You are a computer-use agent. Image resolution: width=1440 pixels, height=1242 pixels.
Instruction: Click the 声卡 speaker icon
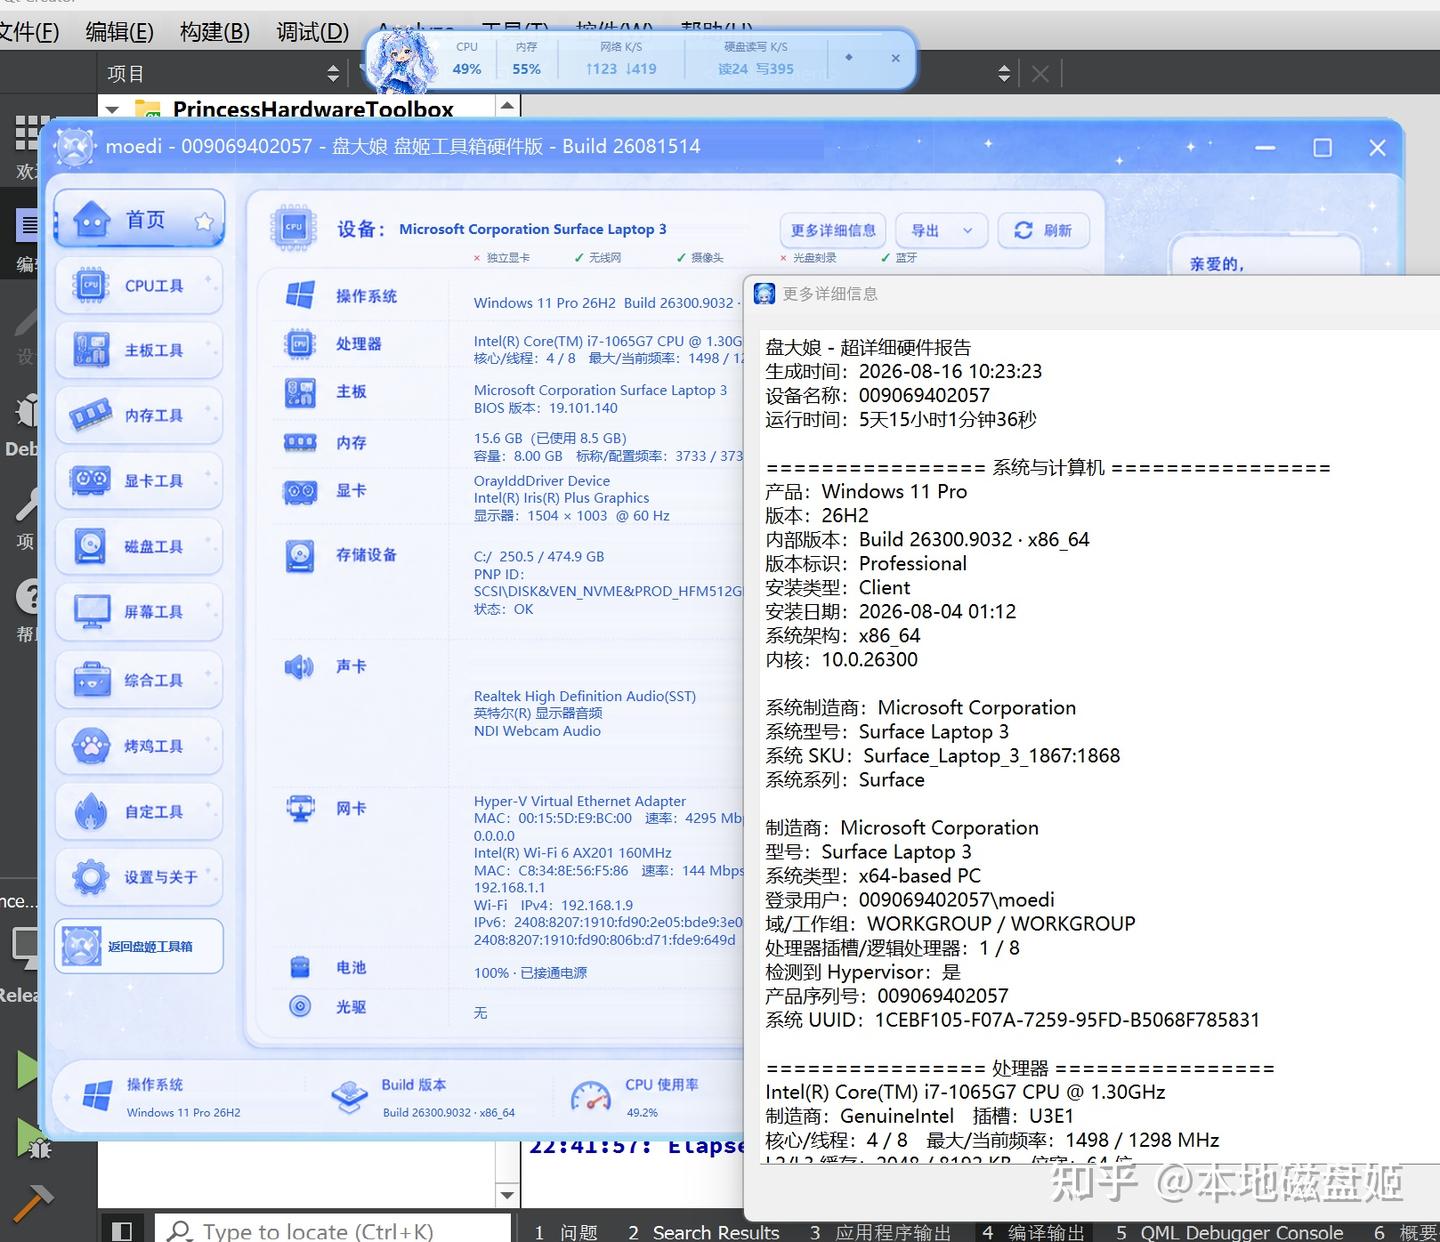(x=300, y=666)
